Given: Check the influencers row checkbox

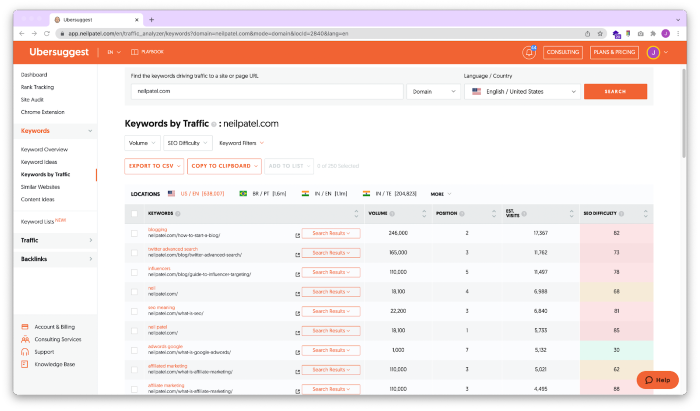Looking at the screenshot, I should click(134, 272).
